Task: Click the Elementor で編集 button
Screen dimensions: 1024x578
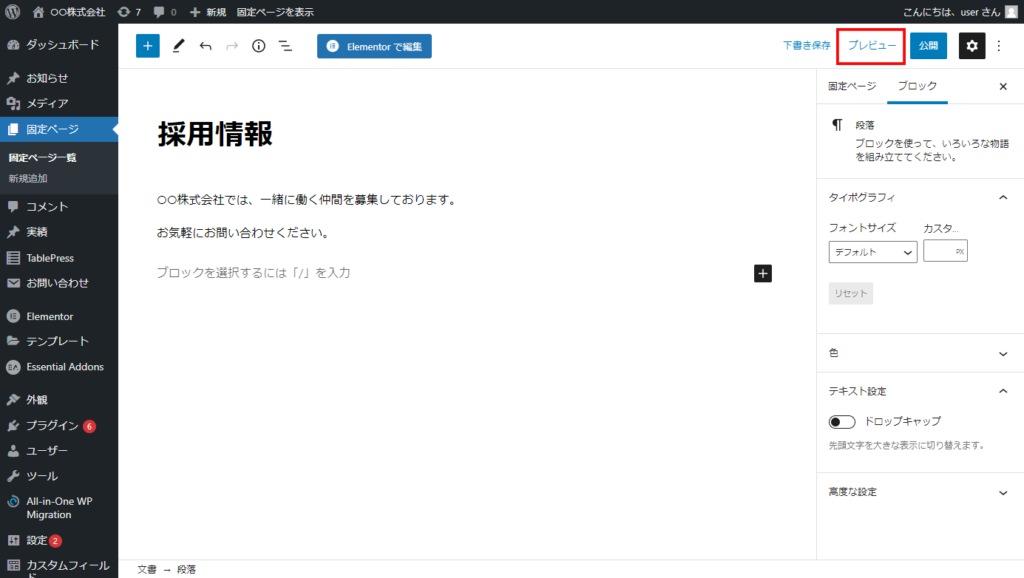Action: (374, 47)
